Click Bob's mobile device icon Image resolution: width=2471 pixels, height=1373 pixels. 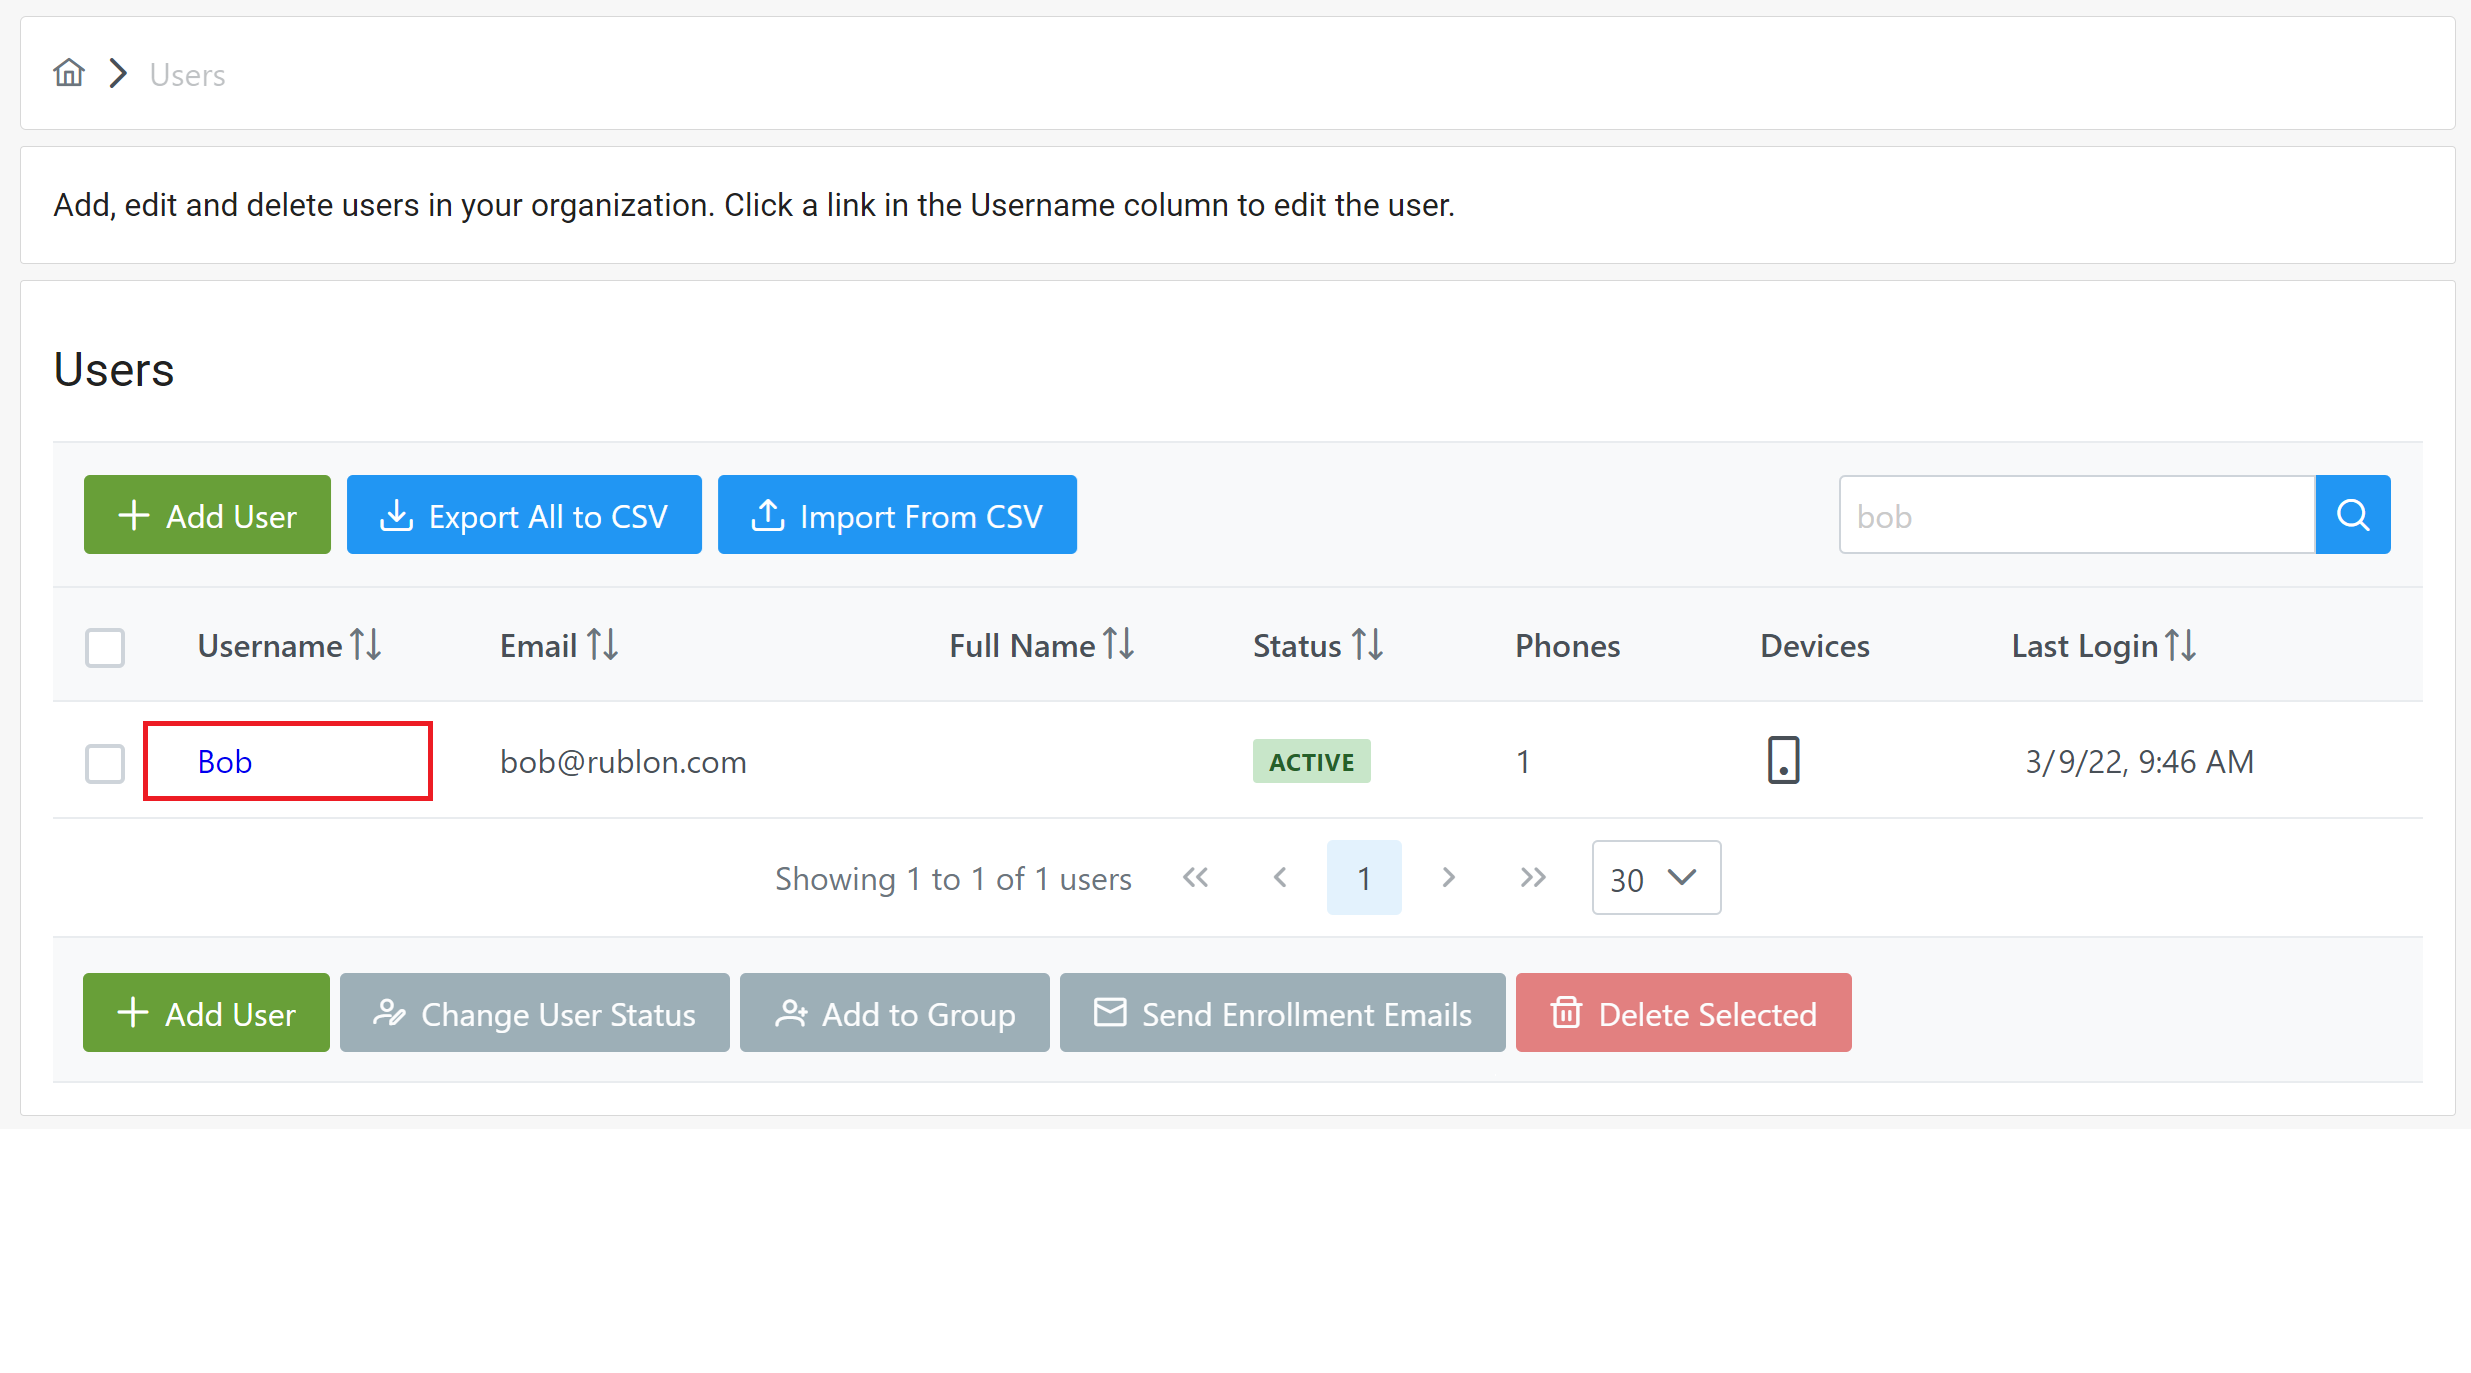pyautogui.click(x=1783, y=761)
